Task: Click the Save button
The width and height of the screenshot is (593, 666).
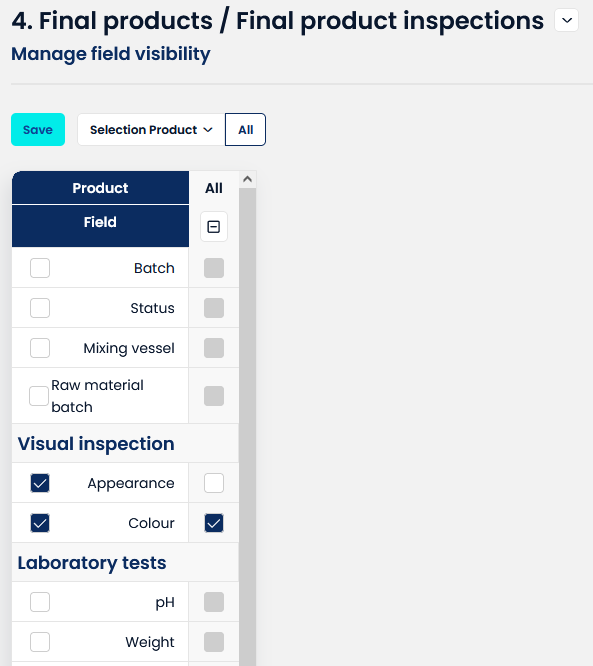Action: 38,130
